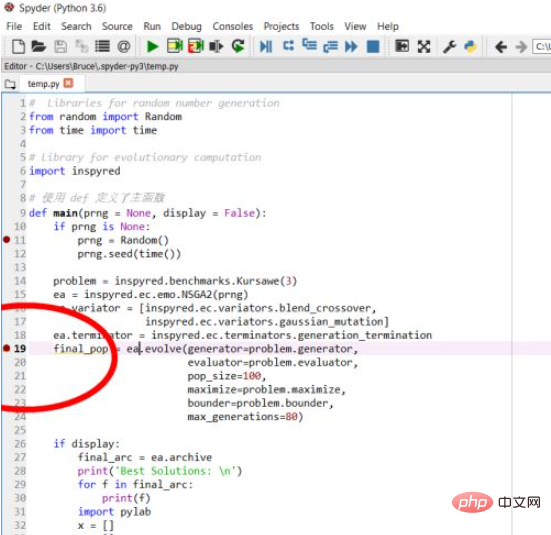
Task: Click the Debug file icon
Action: click(266, 46)
